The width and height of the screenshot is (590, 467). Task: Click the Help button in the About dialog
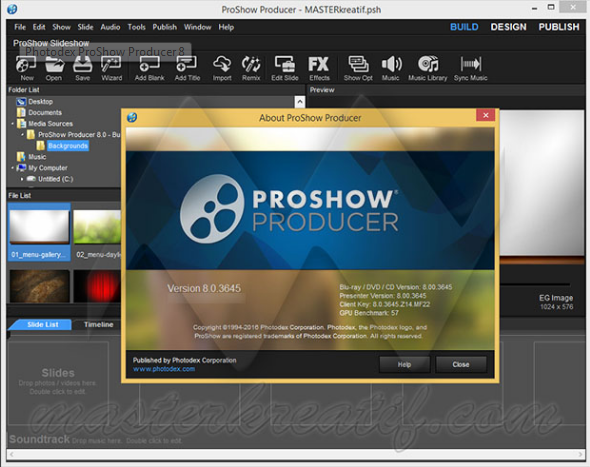(x=404, y=364)
